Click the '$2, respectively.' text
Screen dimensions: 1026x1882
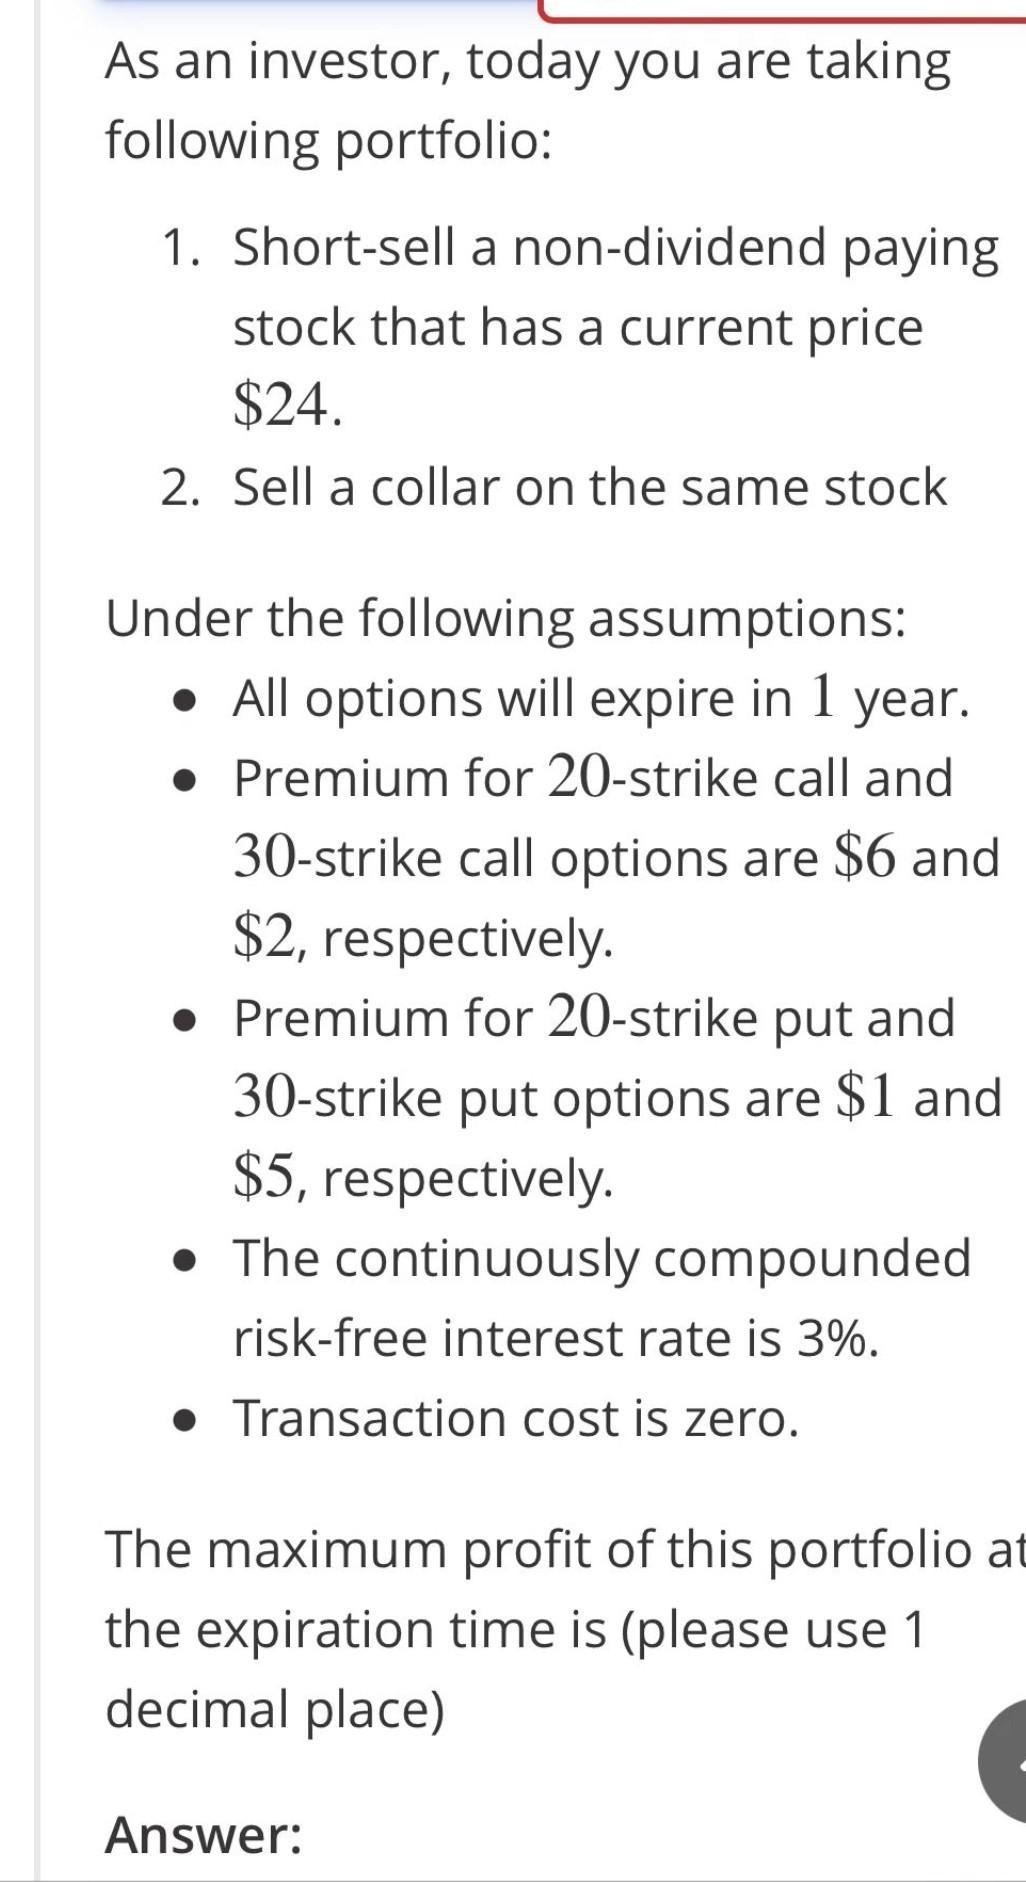tap(423, 939)
